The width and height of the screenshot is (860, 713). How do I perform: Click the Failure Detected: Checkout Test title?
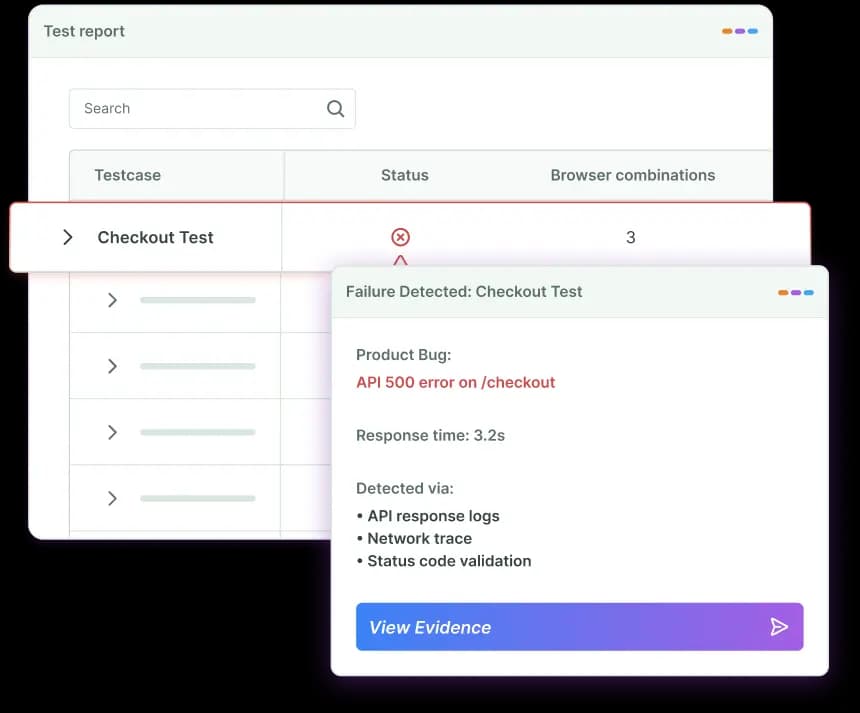point(464,291)
